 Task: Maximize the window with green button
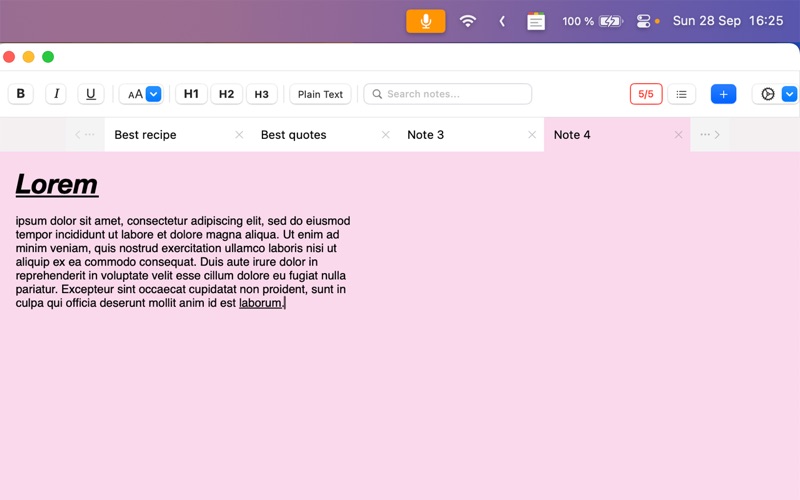[x=48, y=57]
